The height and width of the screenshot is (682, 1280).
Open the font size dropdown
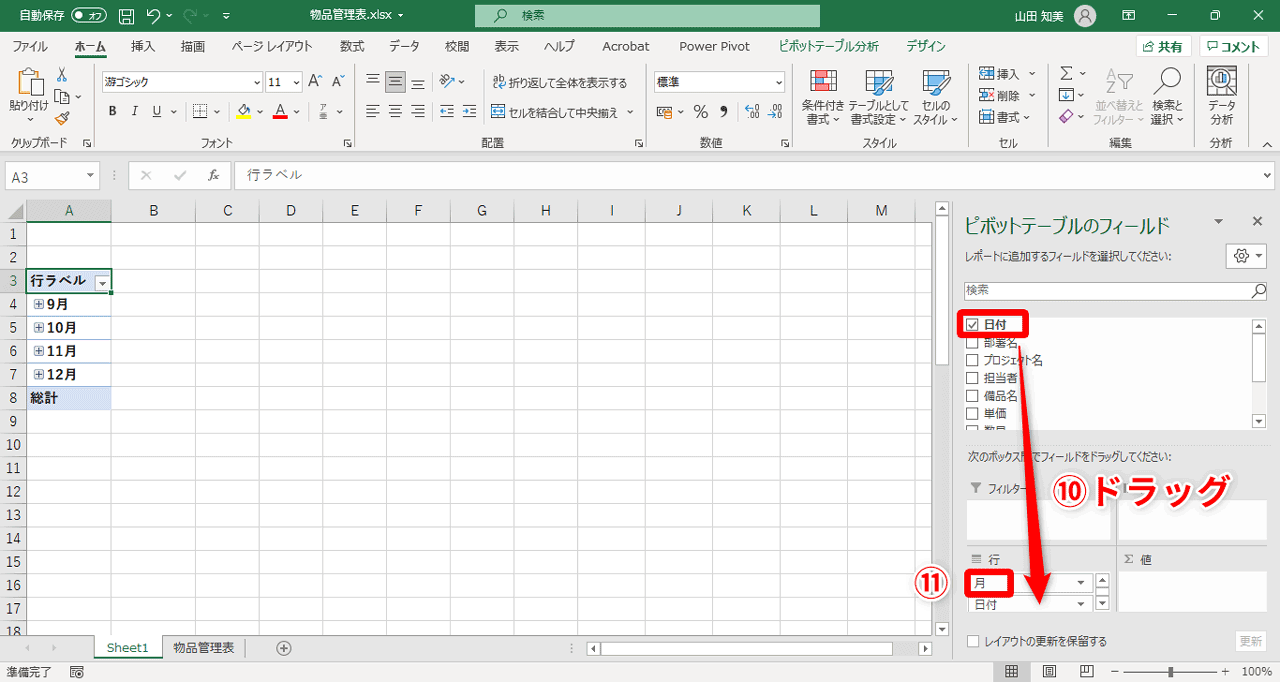(297, 83)
